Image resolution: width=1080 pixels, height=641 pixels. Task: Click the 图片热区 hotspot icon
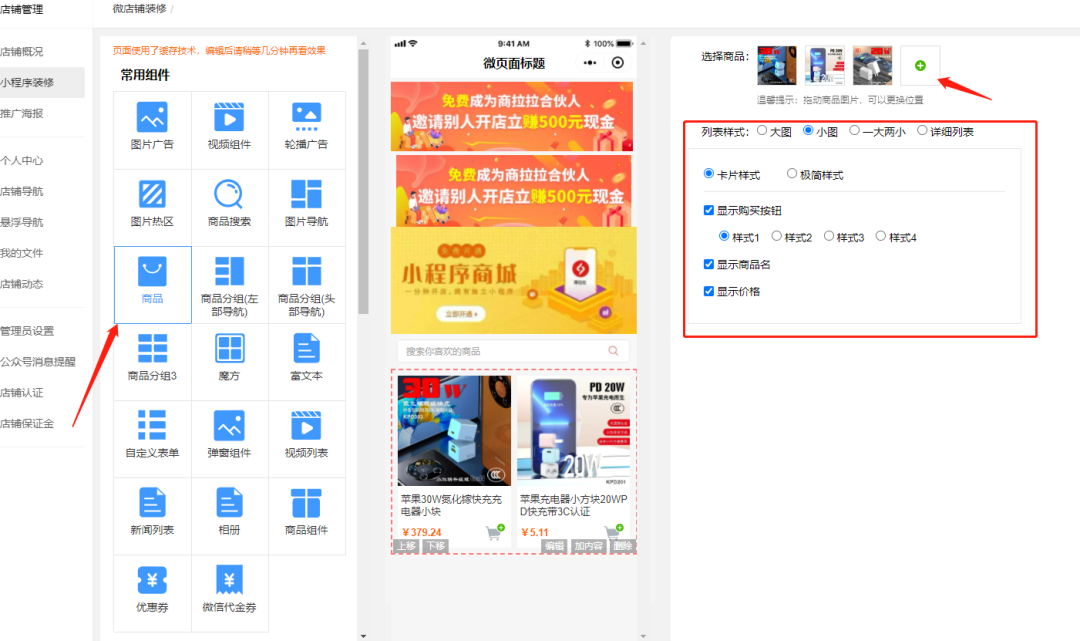click(152, 206)
